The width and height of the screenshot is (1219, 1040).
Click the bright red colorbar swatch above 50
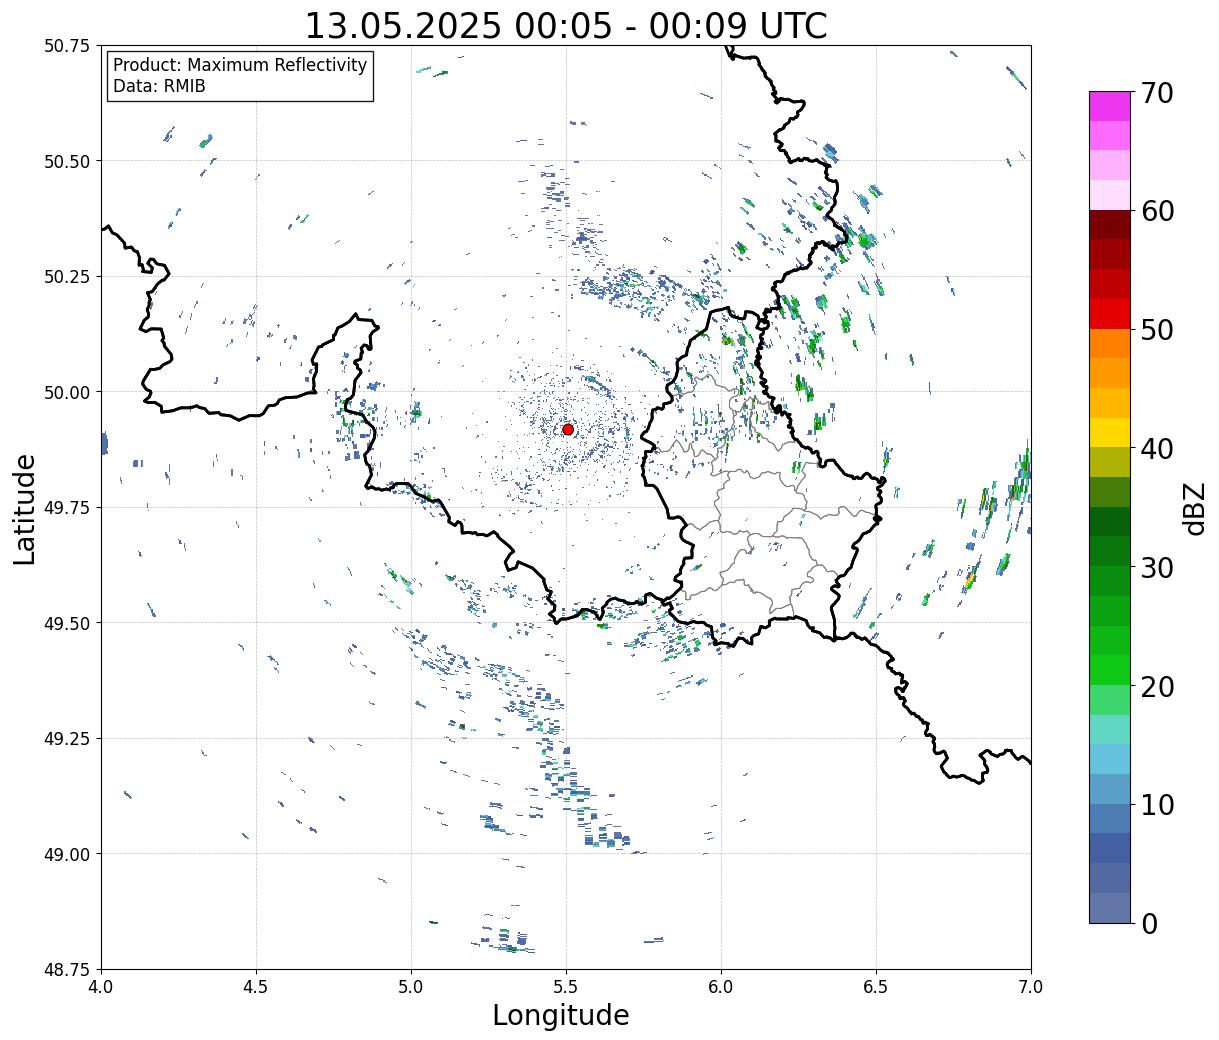click(1110, 313)
